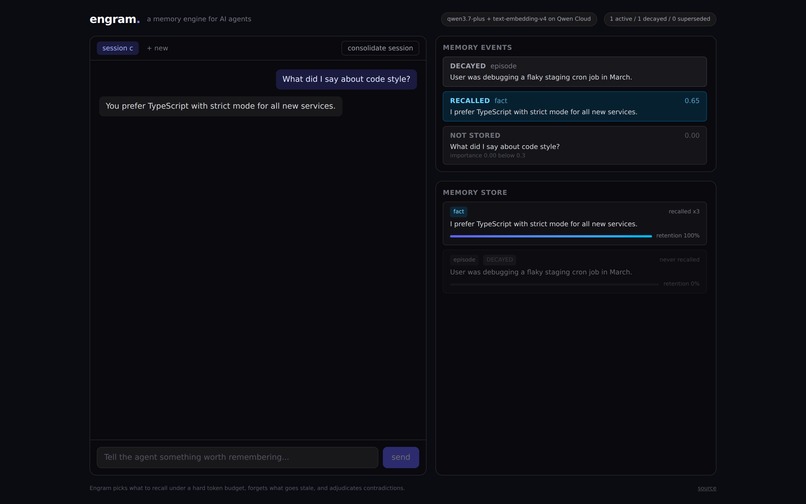Screen dimensions: 806x504
Task: Open the source link in the footer
Action: [707, 488]
